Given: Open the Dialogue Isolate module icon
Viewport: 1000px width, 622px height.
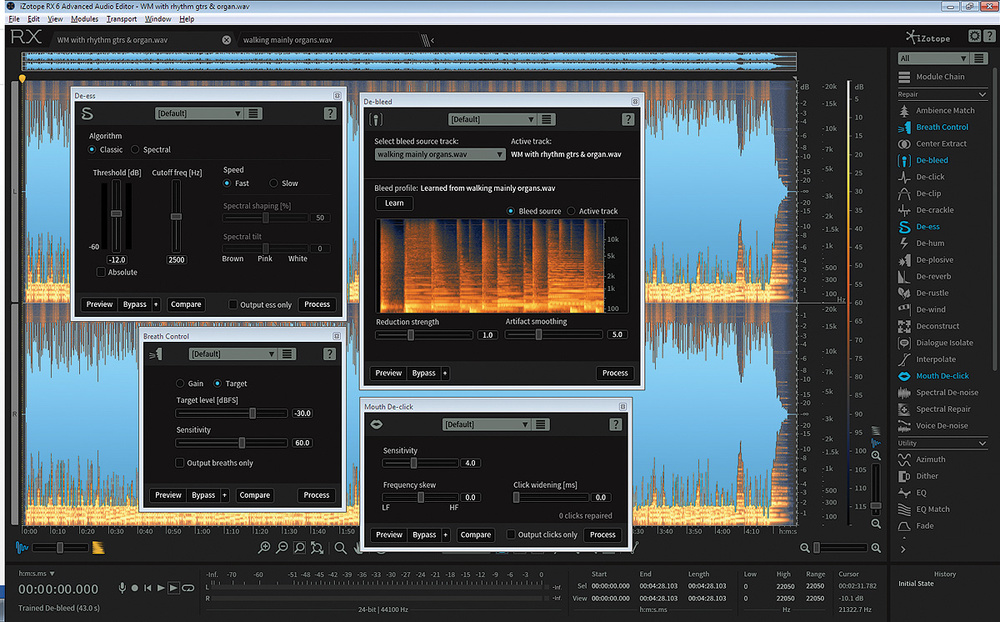Looking at the screenshot, I should [904, 343].
